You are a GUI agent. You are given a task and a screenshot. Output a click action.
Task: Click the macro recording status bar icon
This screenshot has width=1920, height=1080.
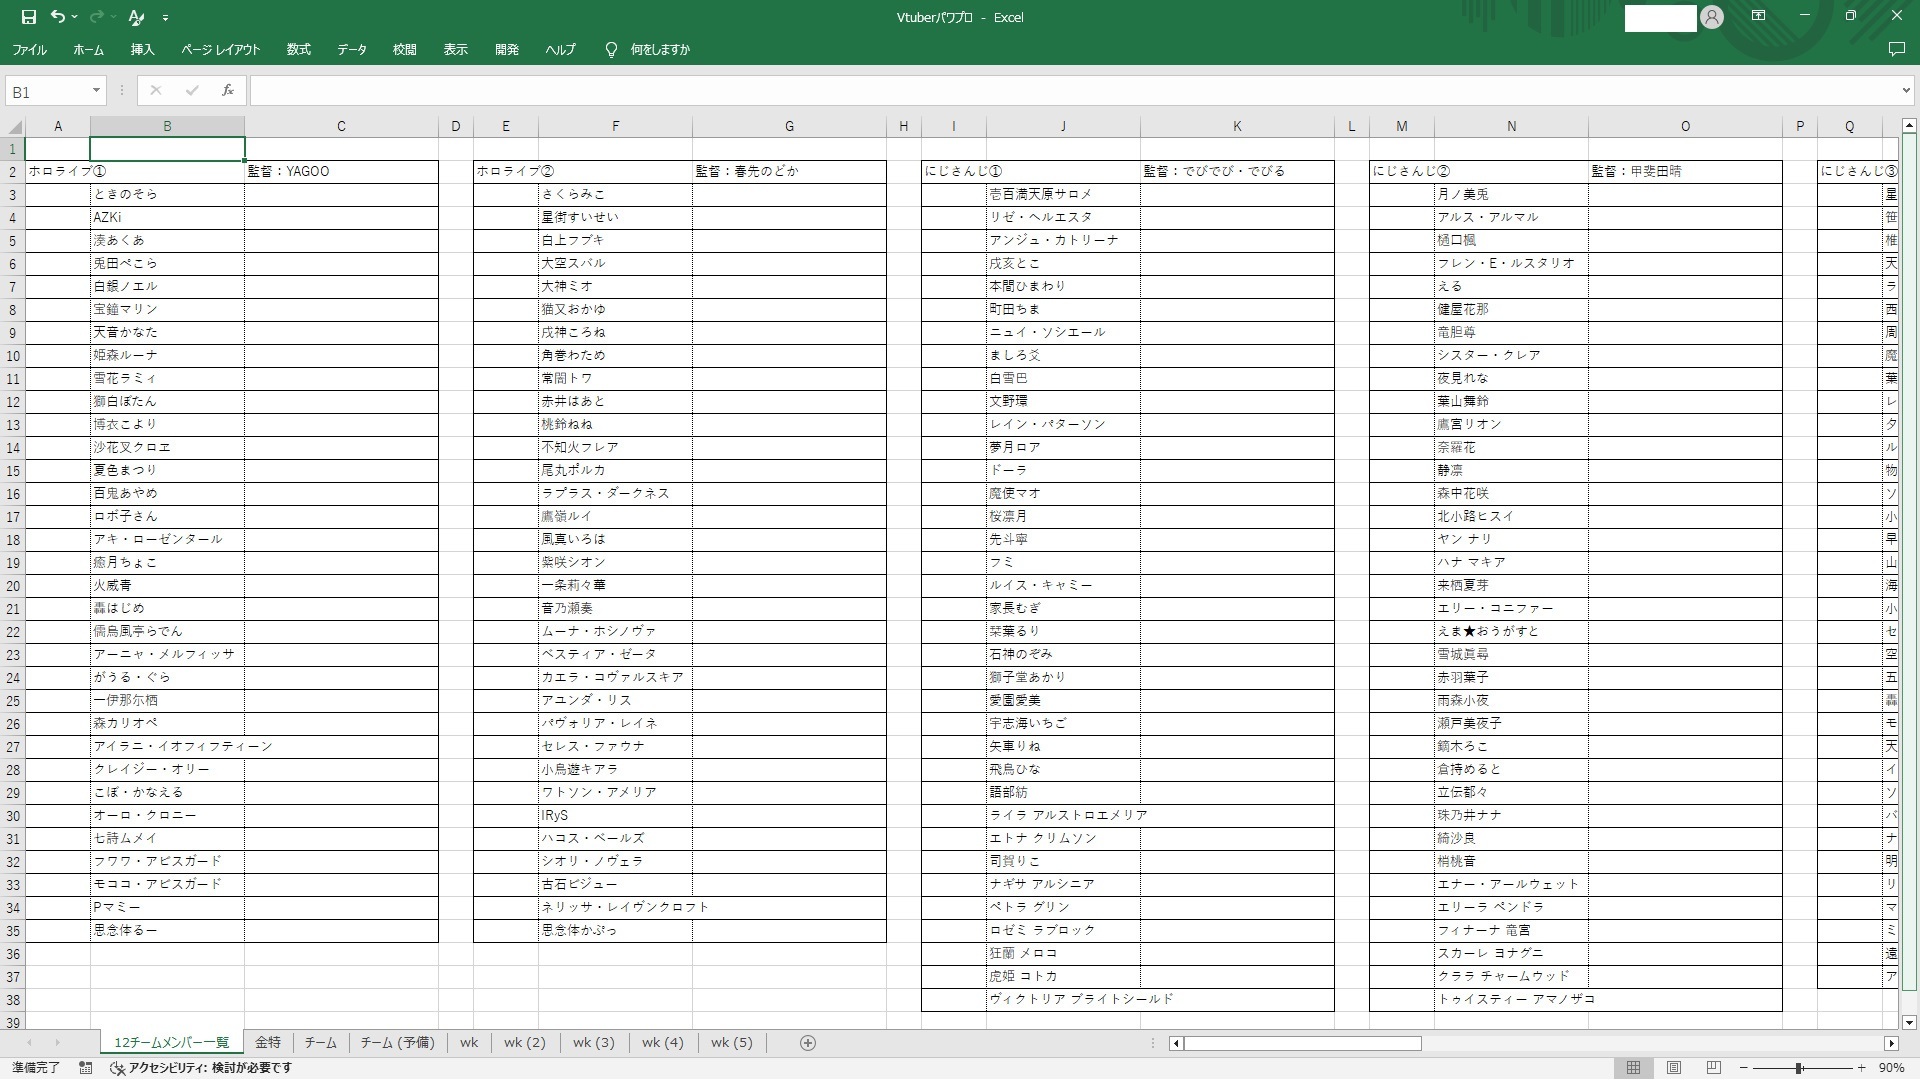point(86,1068)
